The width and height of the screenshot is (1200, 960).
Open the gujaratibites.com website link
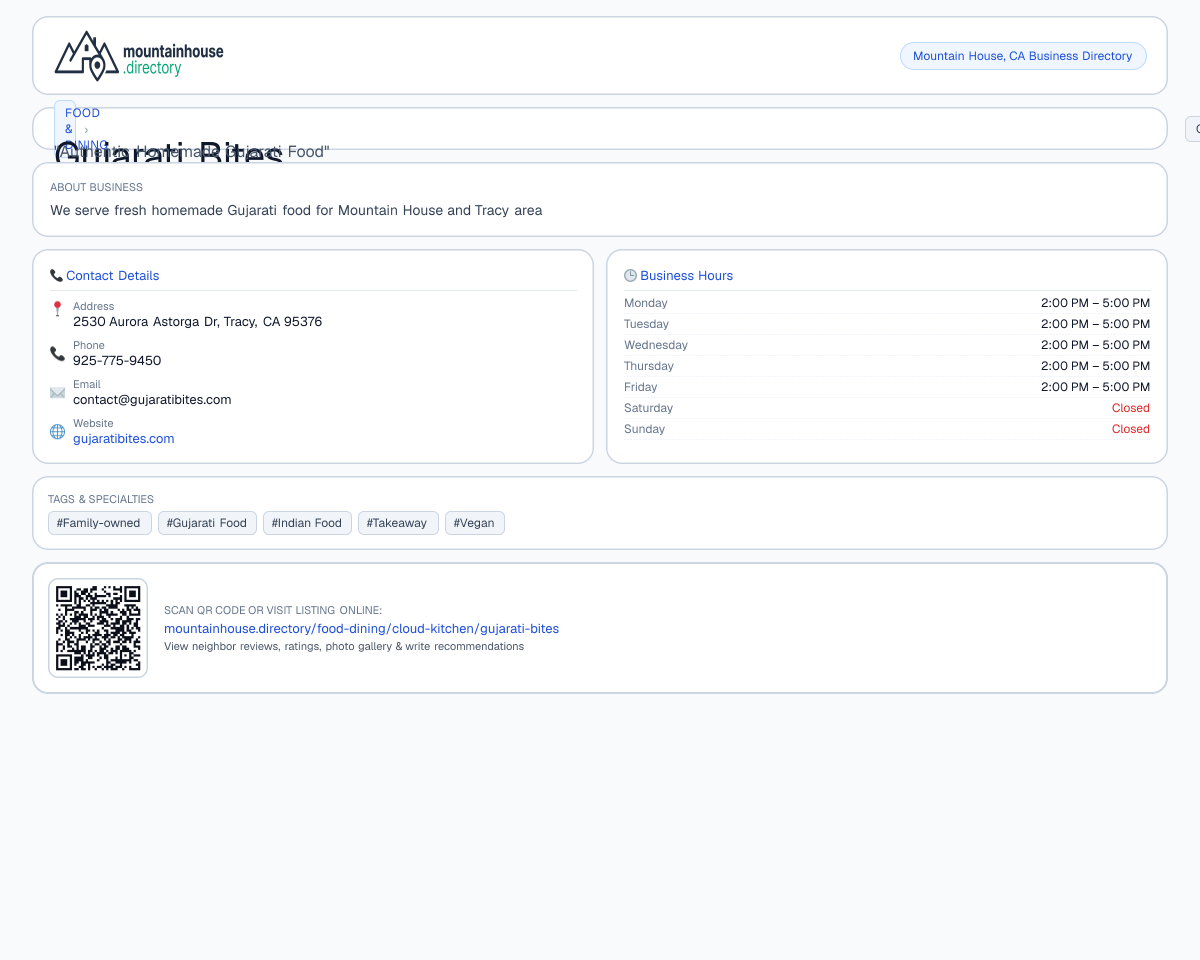[x=124, y=439]
